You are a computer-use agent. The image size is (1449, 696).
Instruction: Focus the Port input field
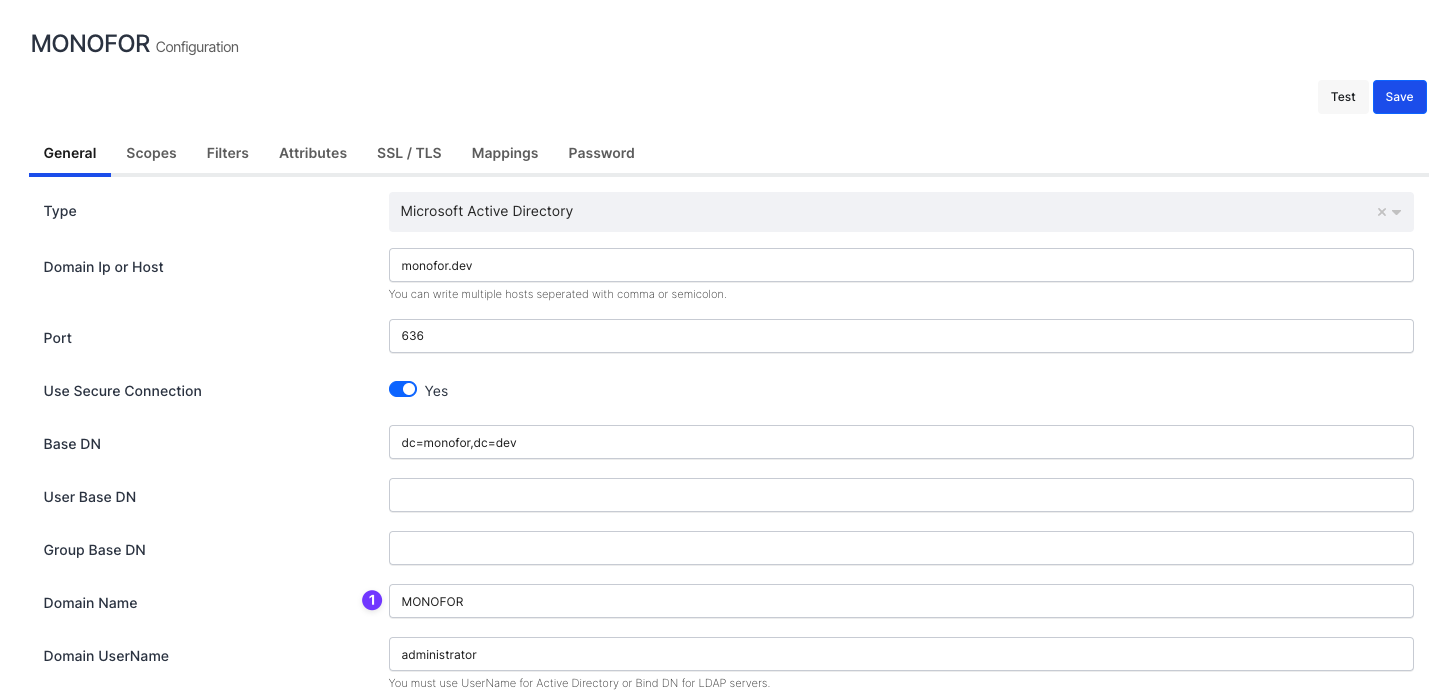tap(900, 336)
